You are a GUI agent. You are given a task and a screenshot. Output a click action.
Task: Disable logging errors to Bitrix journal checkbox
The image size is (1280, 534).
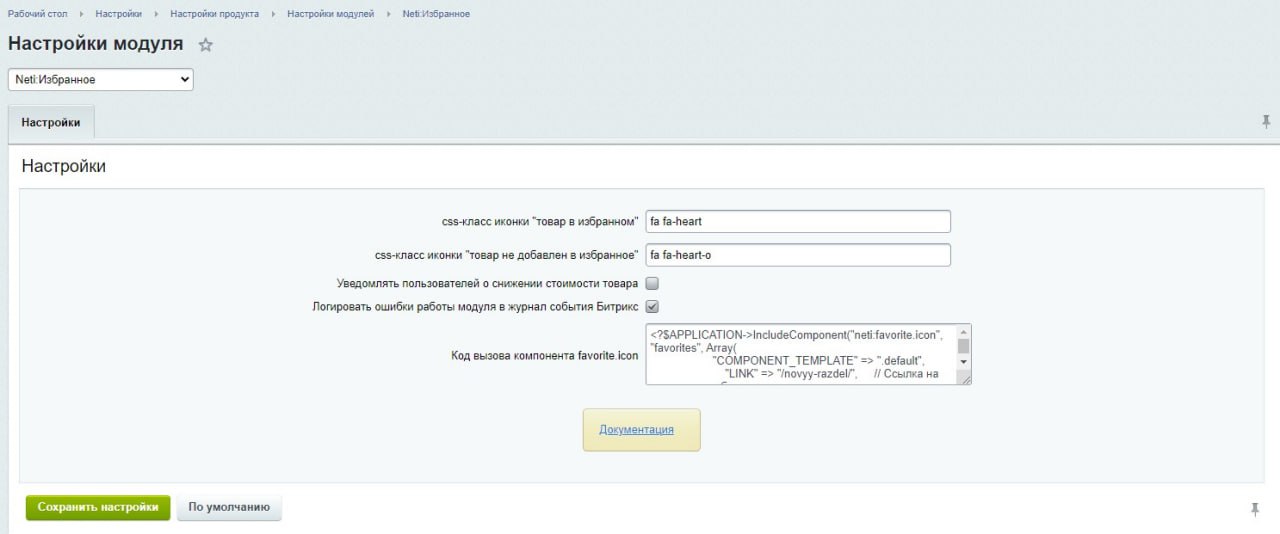652,307
